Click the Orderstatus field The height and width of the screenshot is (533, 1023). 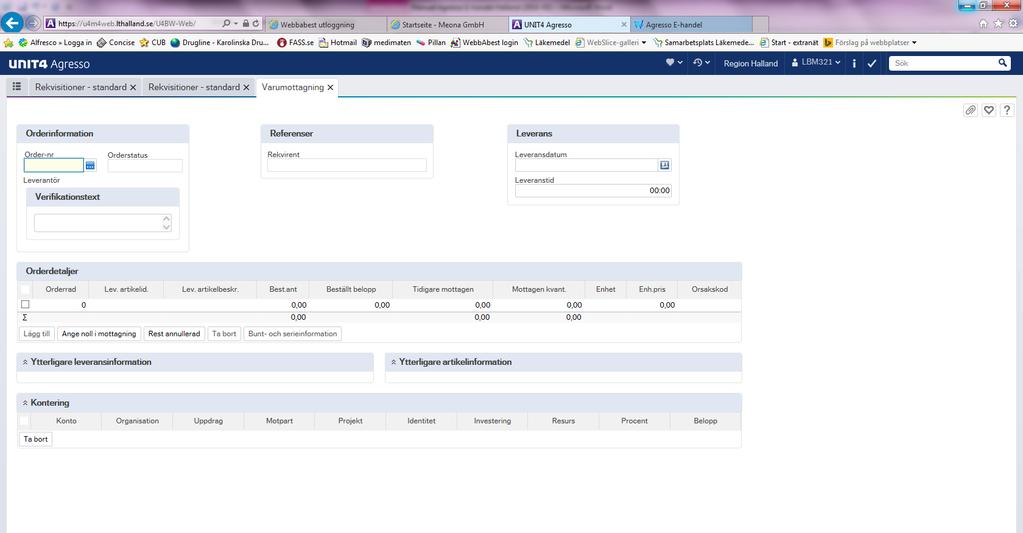tap(145, 166)
